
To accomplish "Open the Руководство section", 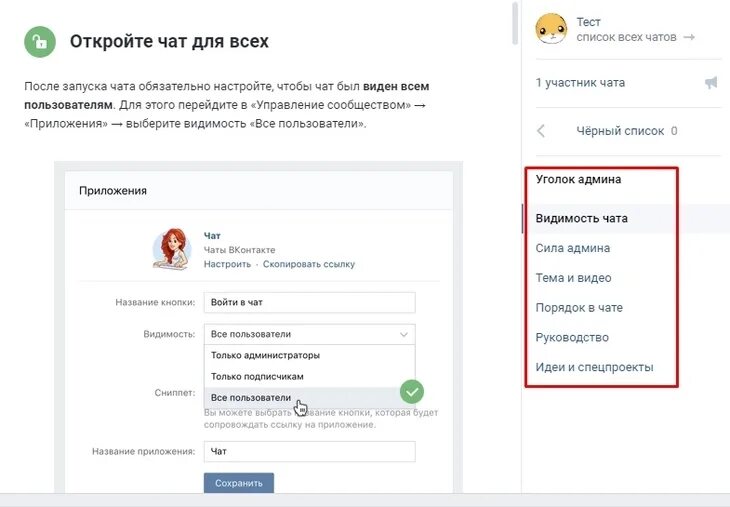I will [572, 338].
